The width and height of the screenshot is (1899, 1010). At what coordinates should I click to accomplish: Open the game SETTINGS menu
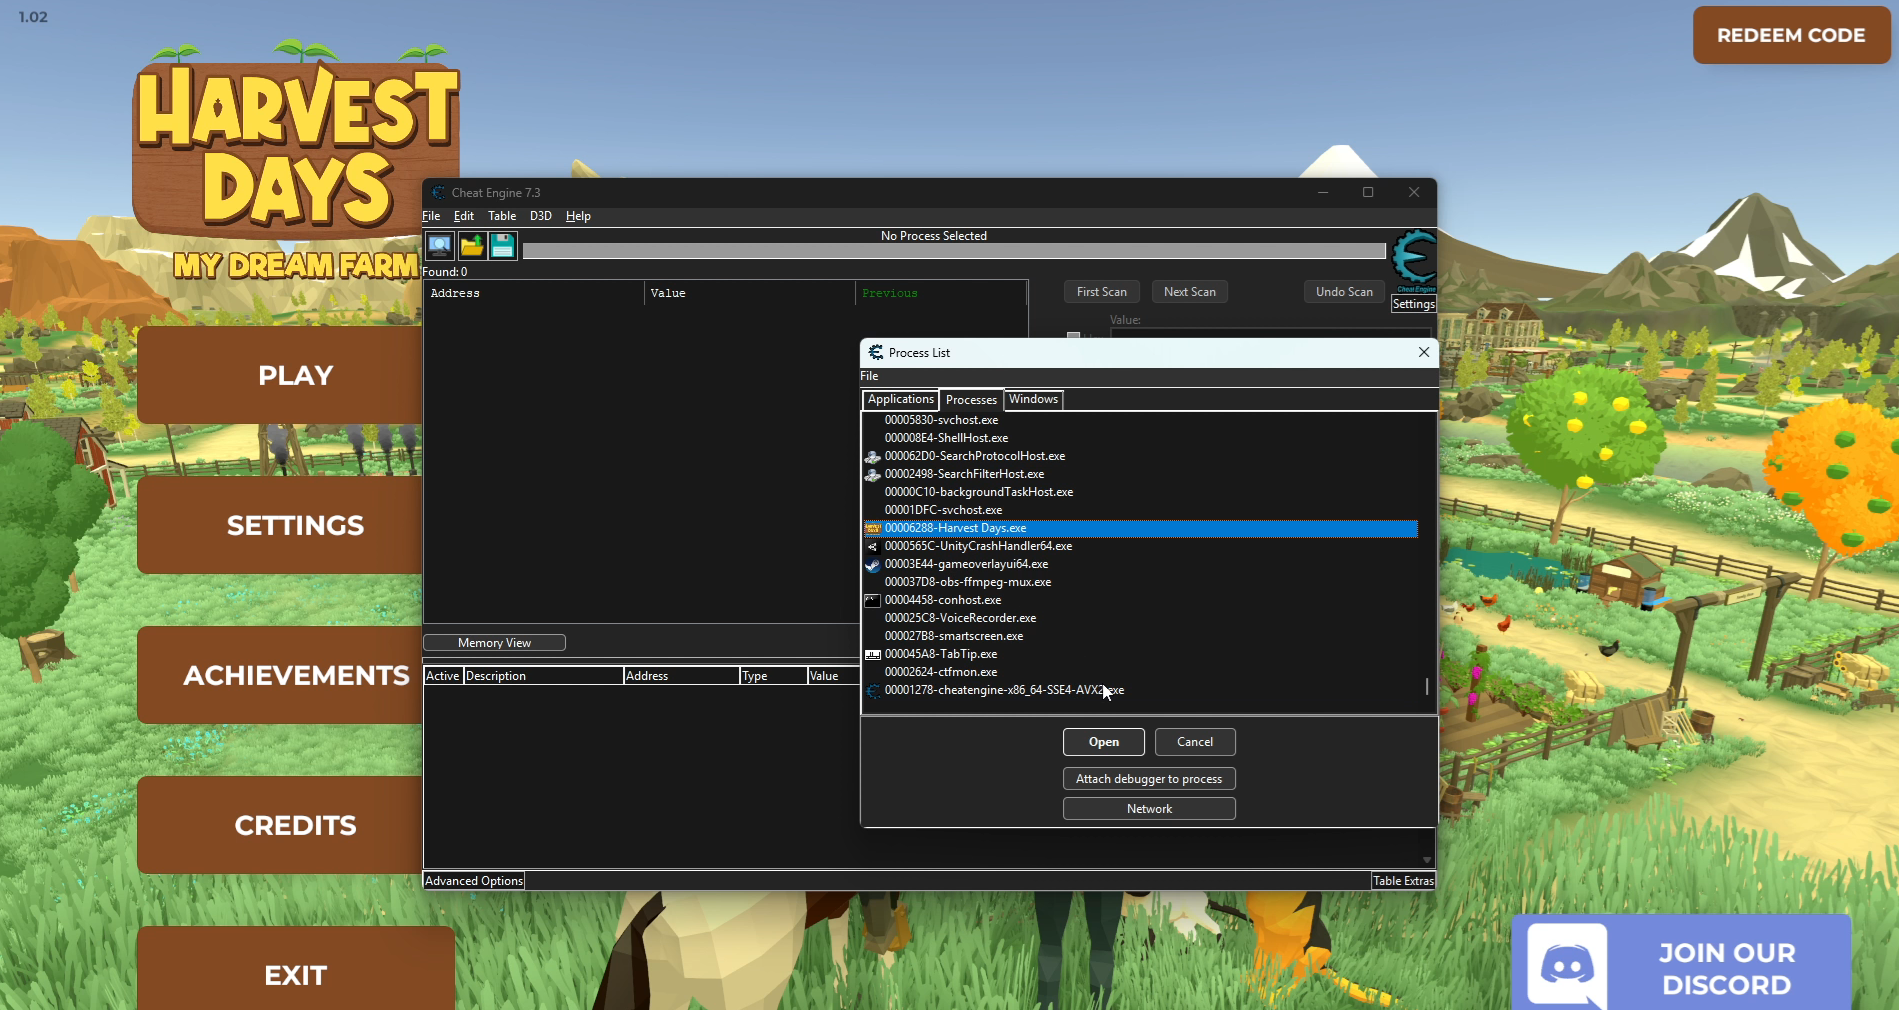tap(280, 525)
